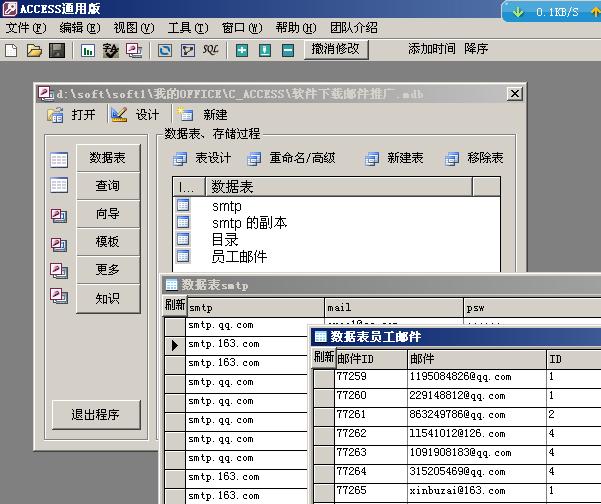
Task: Click row selector of the current smtp.163.com row
Action: 175,345
